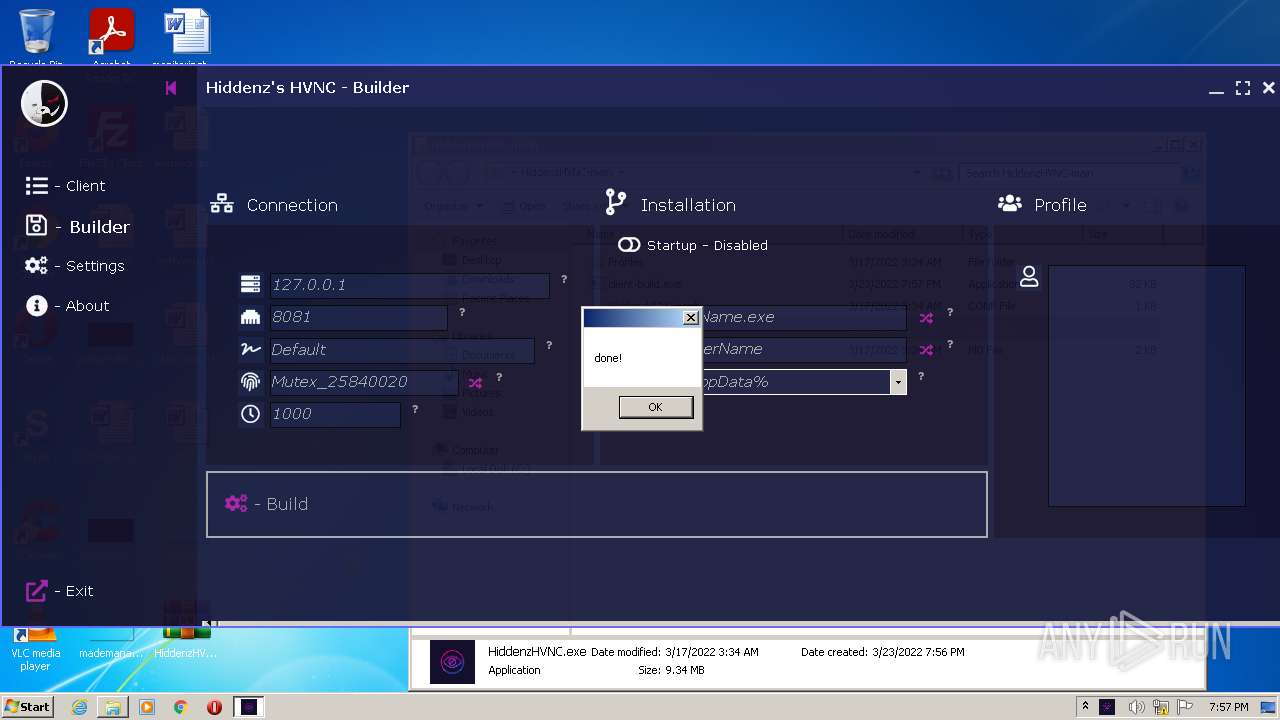Close the done message dialog
The height and width of the screenshot is (720, 1280).
(x=690, y=318)
